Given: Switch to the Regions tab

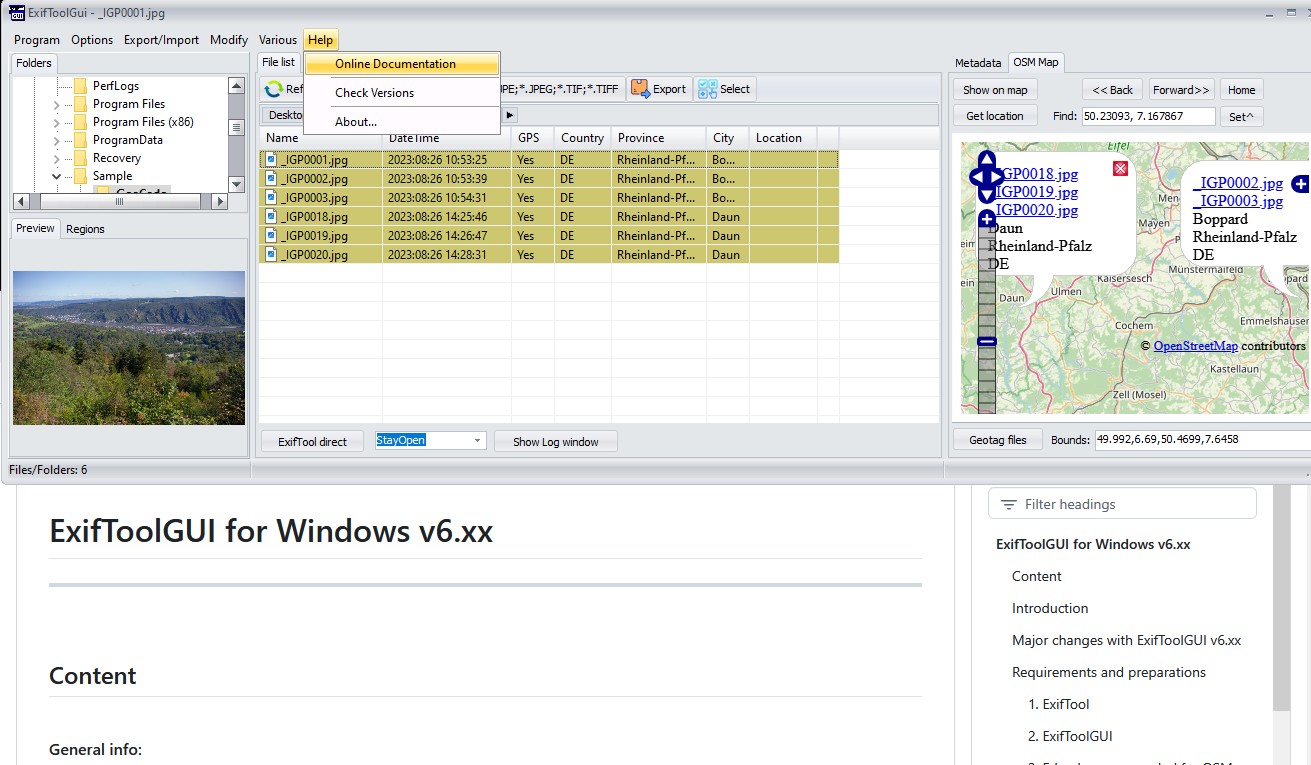Looking at the screenshot, I should pos(85,229).
